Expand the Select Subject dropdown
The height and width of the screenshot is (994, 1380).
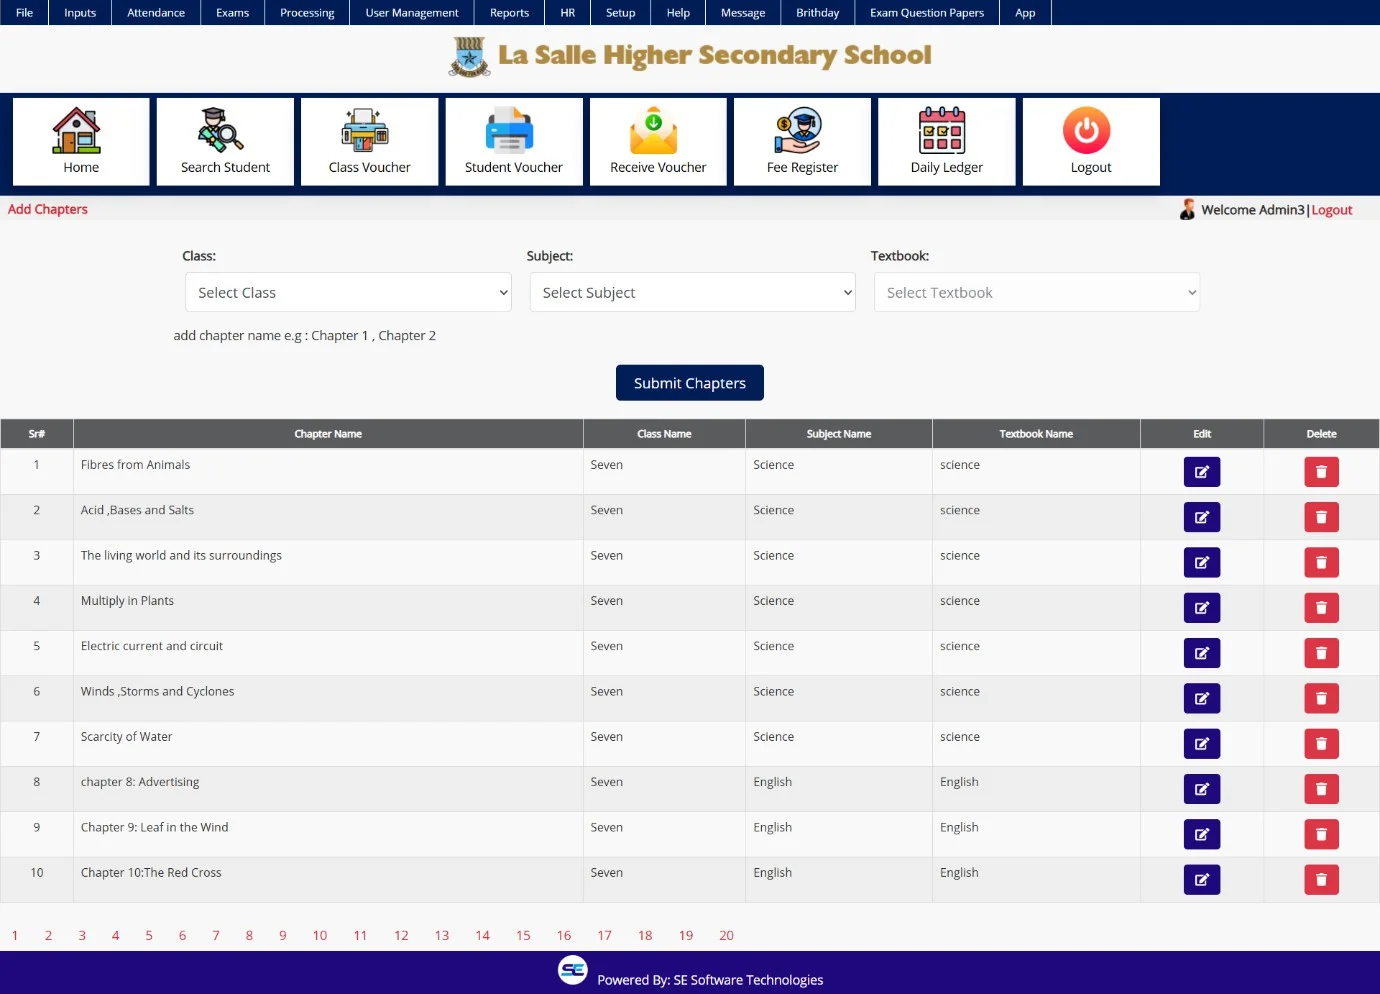692,293
